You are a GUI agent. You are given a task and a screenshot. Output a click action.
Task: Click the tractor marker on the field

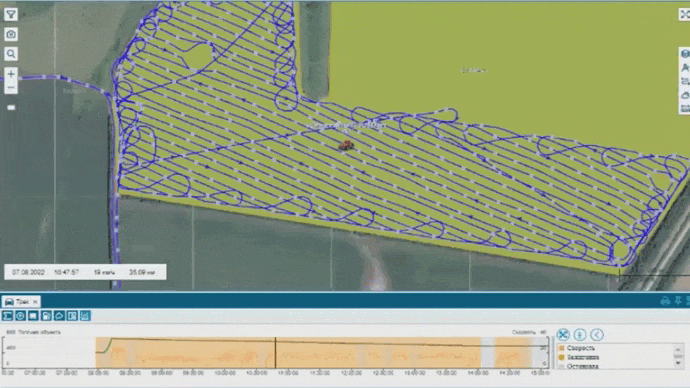(346, 145)
